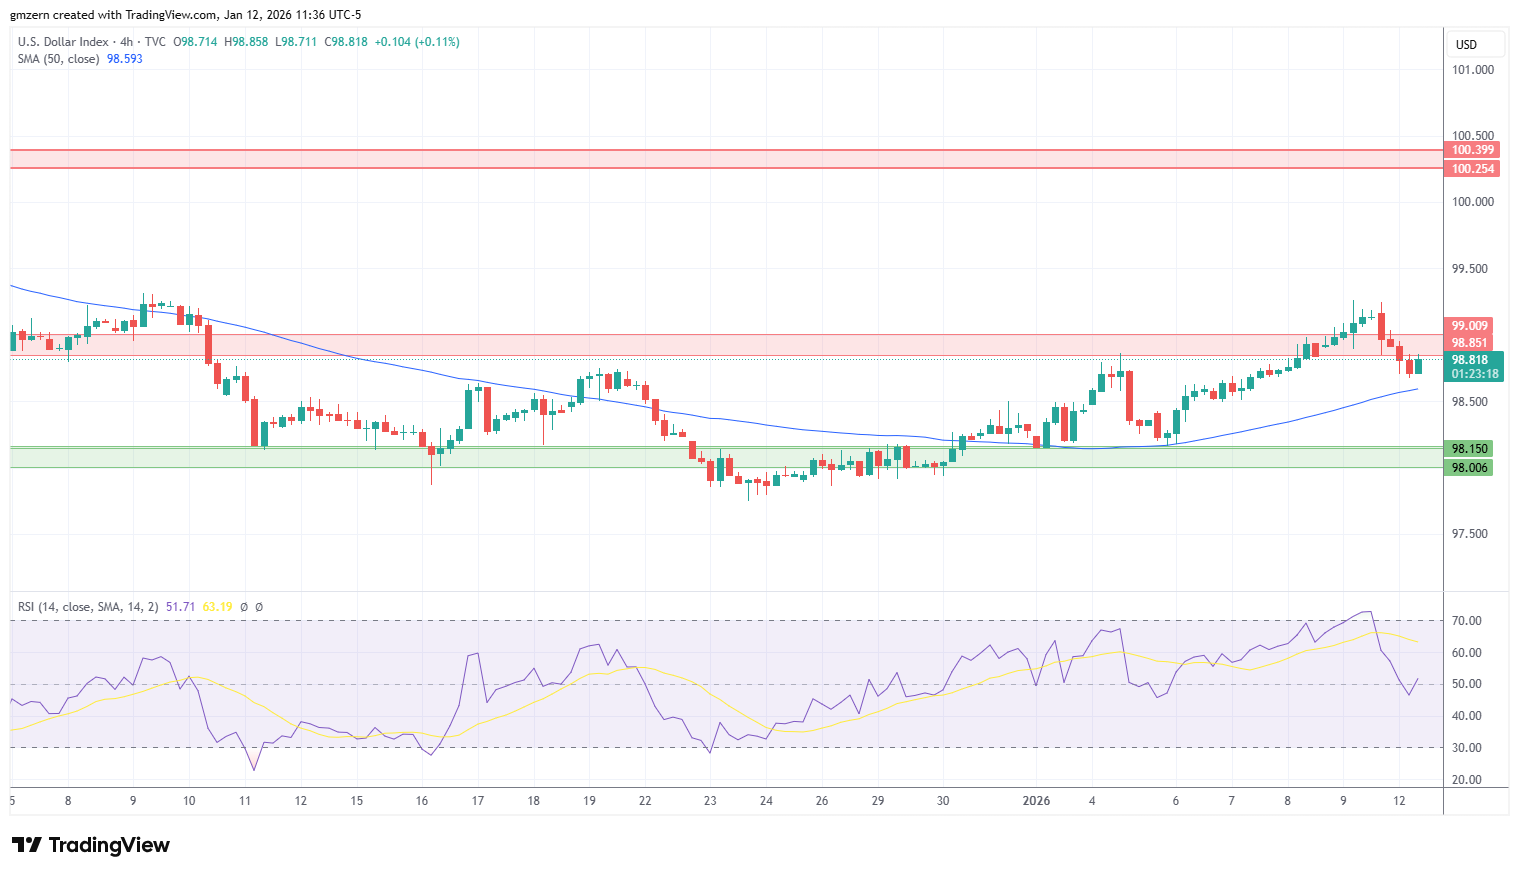Click the date 30 on time axis

943,801
